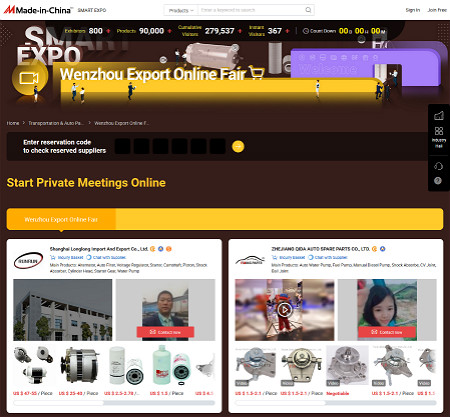
Task: Select the Wenzhou Export Online Fair tab
Action: (61, 219)
